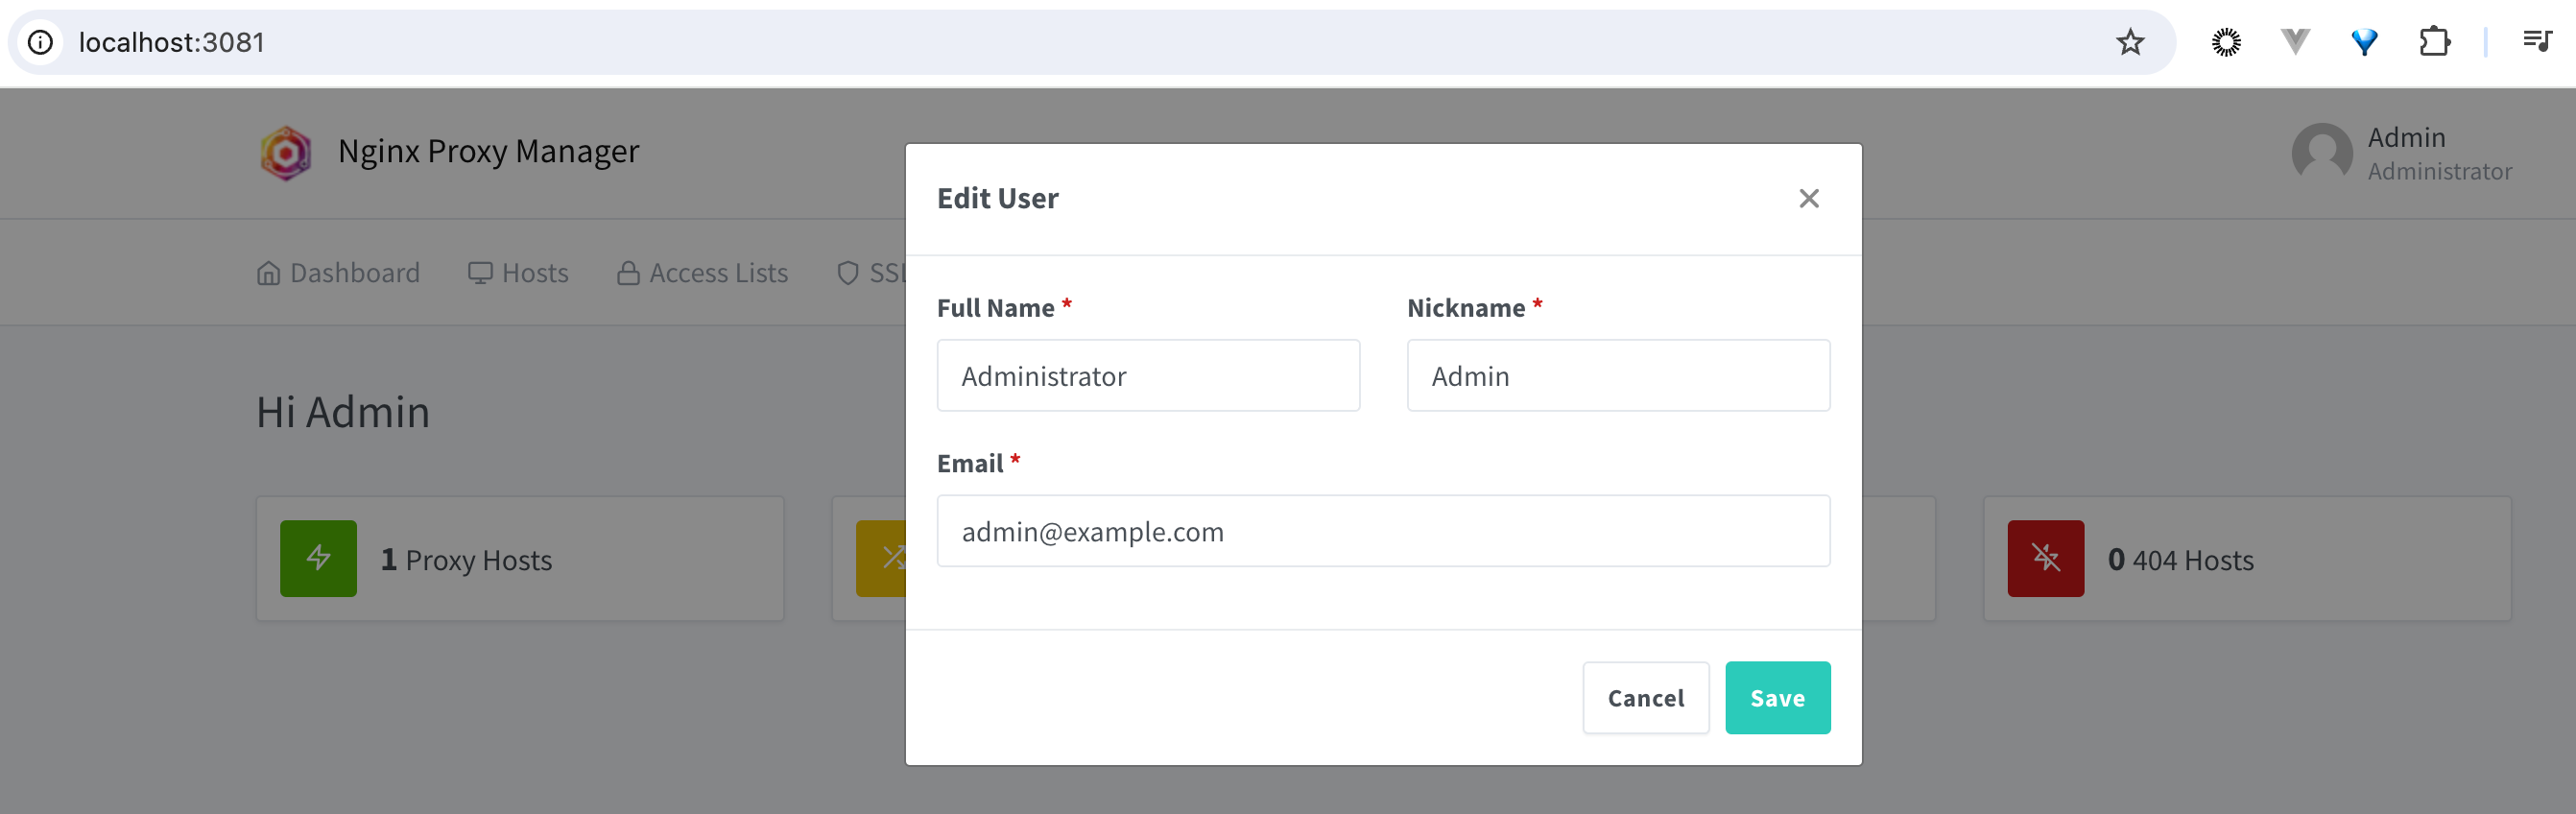Close the Edit User dialog
The width and height of the screenshot is (2576, 814).
pos(1808,198)
